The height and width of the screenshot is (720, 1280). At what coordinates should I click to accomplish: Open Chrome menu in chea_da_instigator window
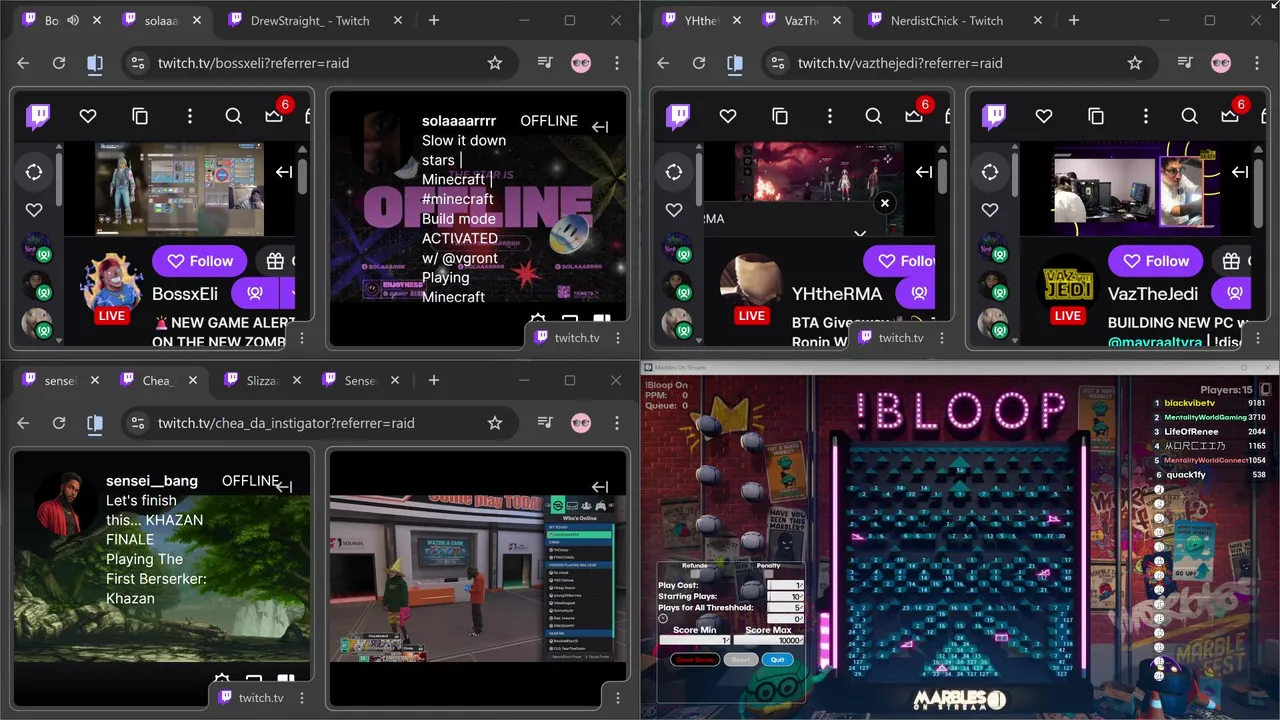(x=617, y=423)
